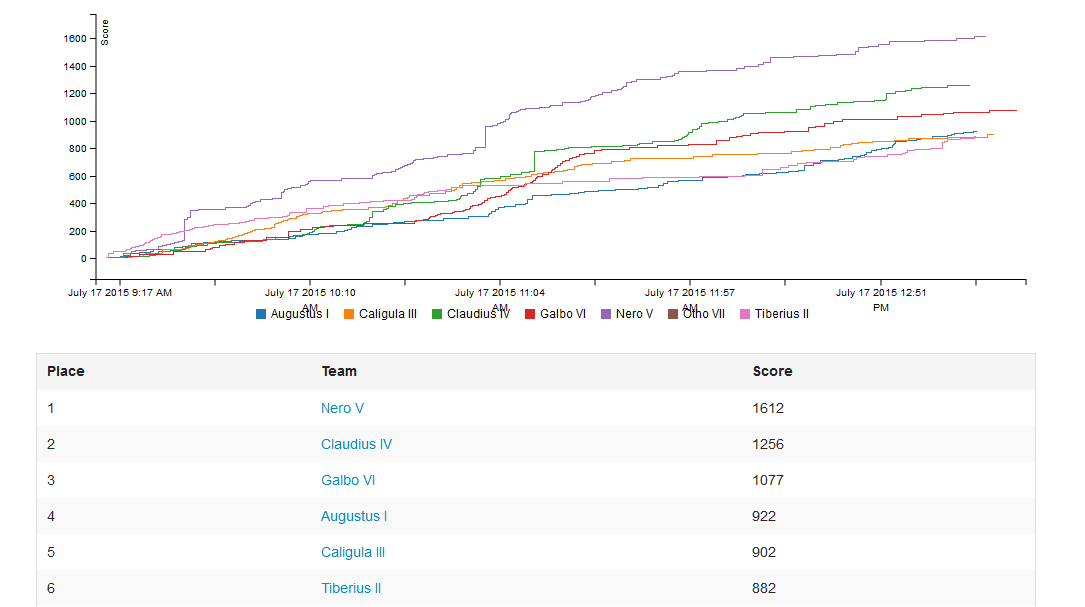1085x607 pixels.
Task: Click the place number 4 cell
Action: click(x=51, y=516)
